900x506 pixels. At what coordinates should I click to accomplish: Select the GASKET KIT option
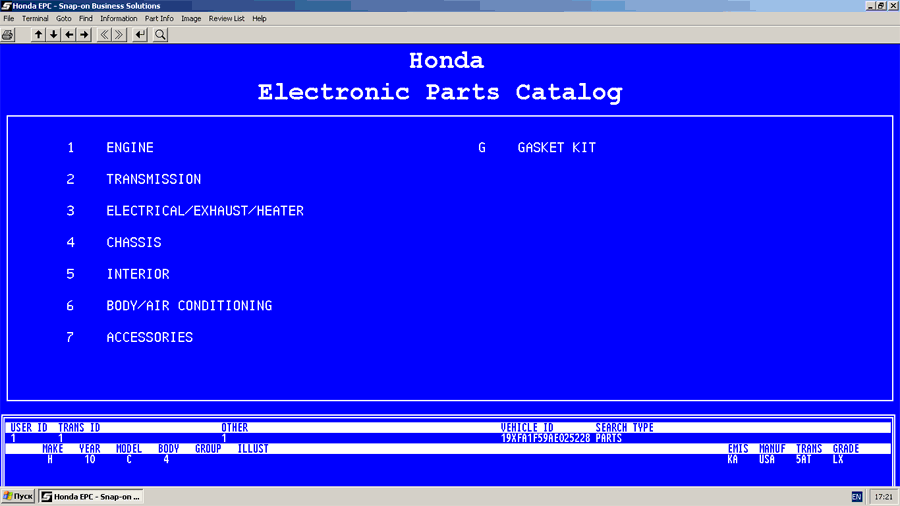tap(557, 148)
